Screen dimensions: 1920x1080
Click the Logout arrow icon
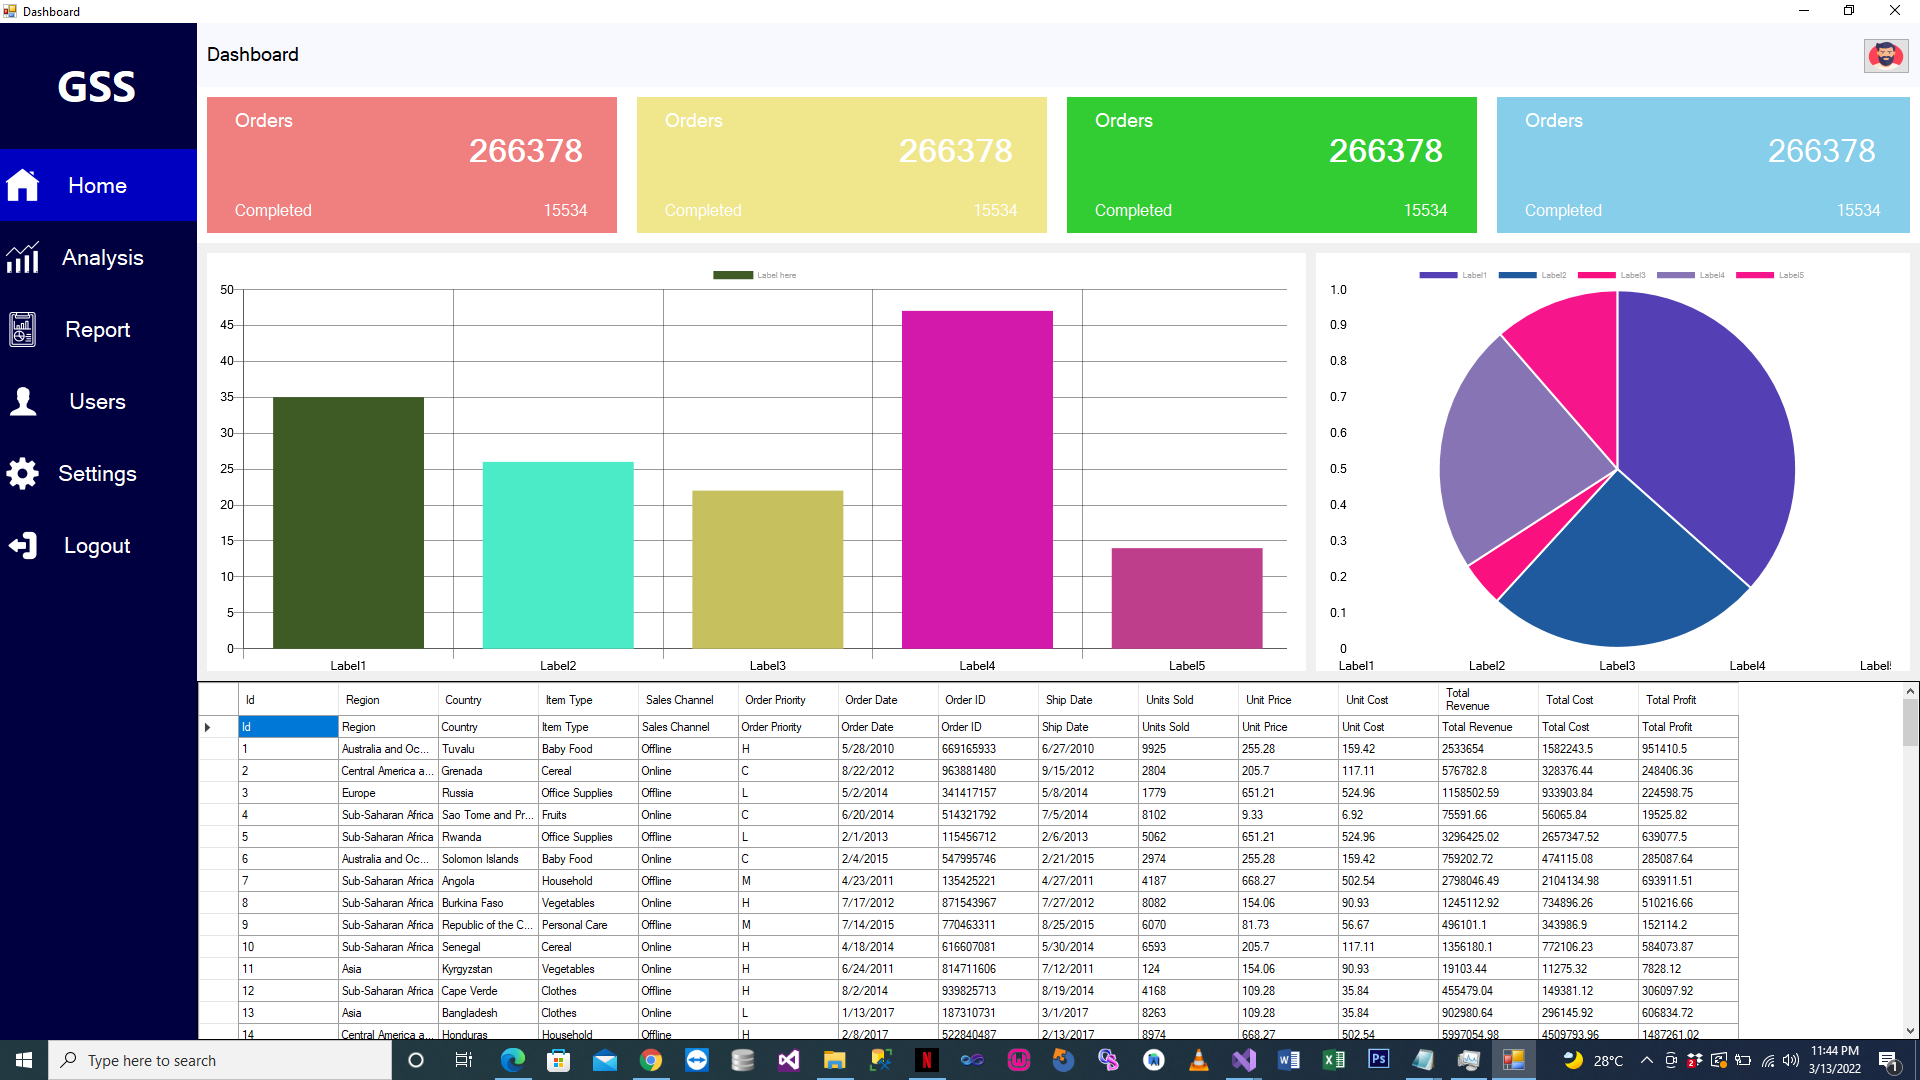22,545
